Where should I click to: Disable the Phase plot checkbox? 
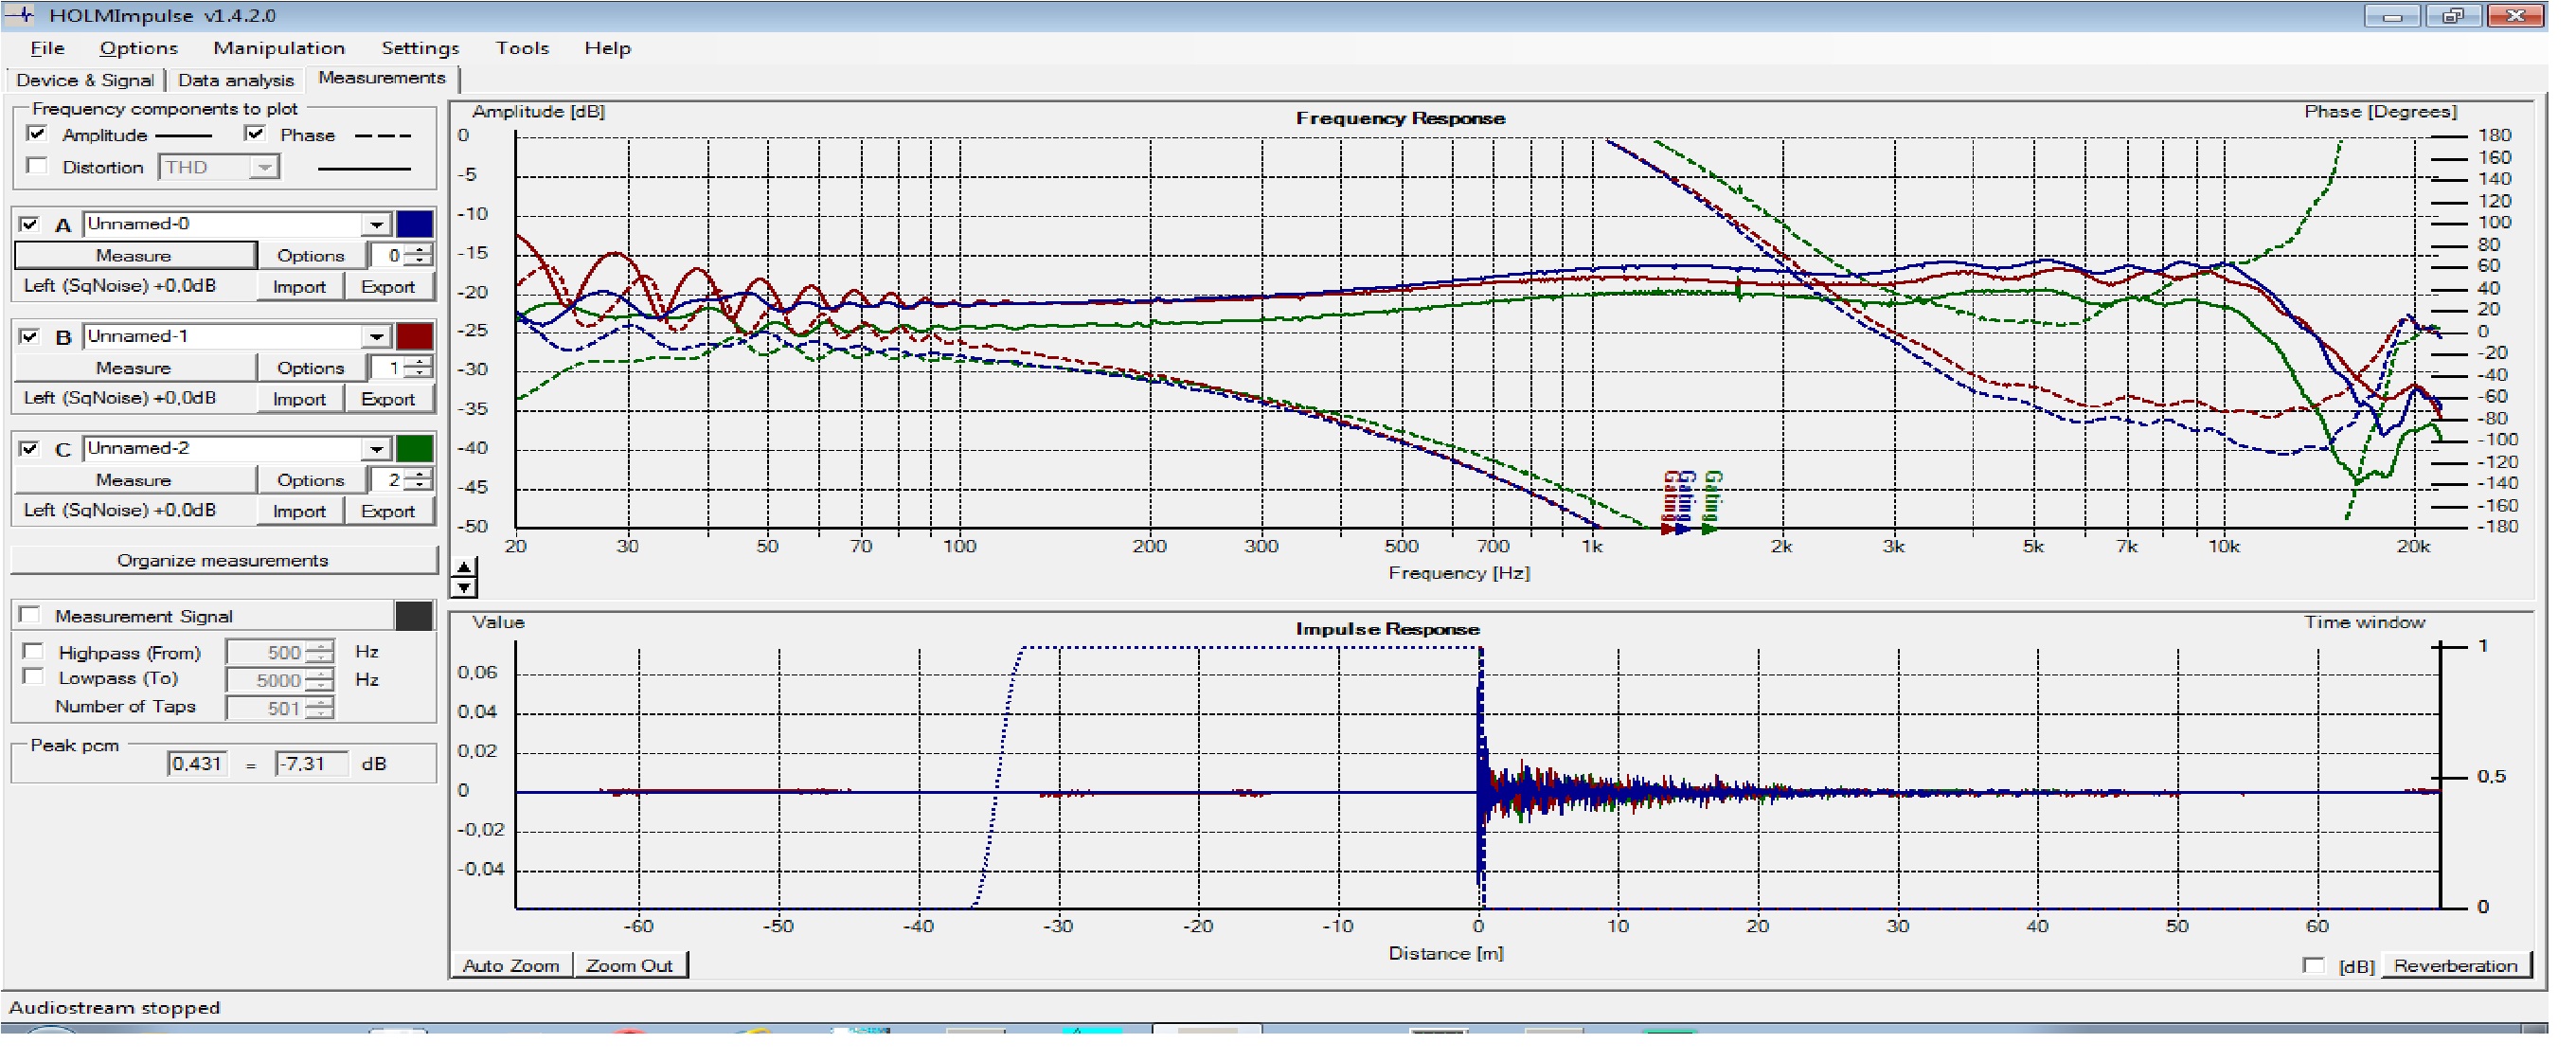(x=255, y=134)
